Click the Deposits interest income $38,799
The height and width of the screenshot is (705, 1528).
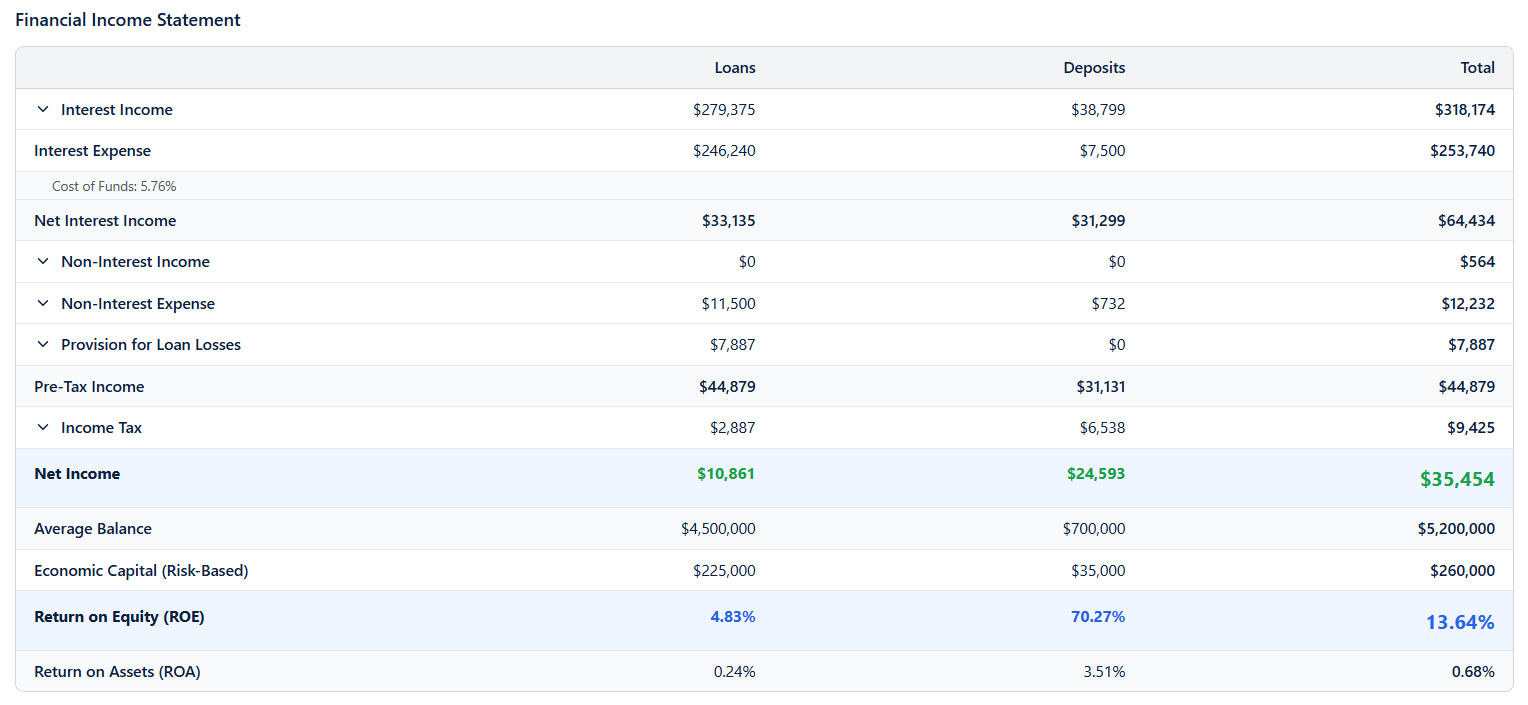click(x=1098, y=110)
